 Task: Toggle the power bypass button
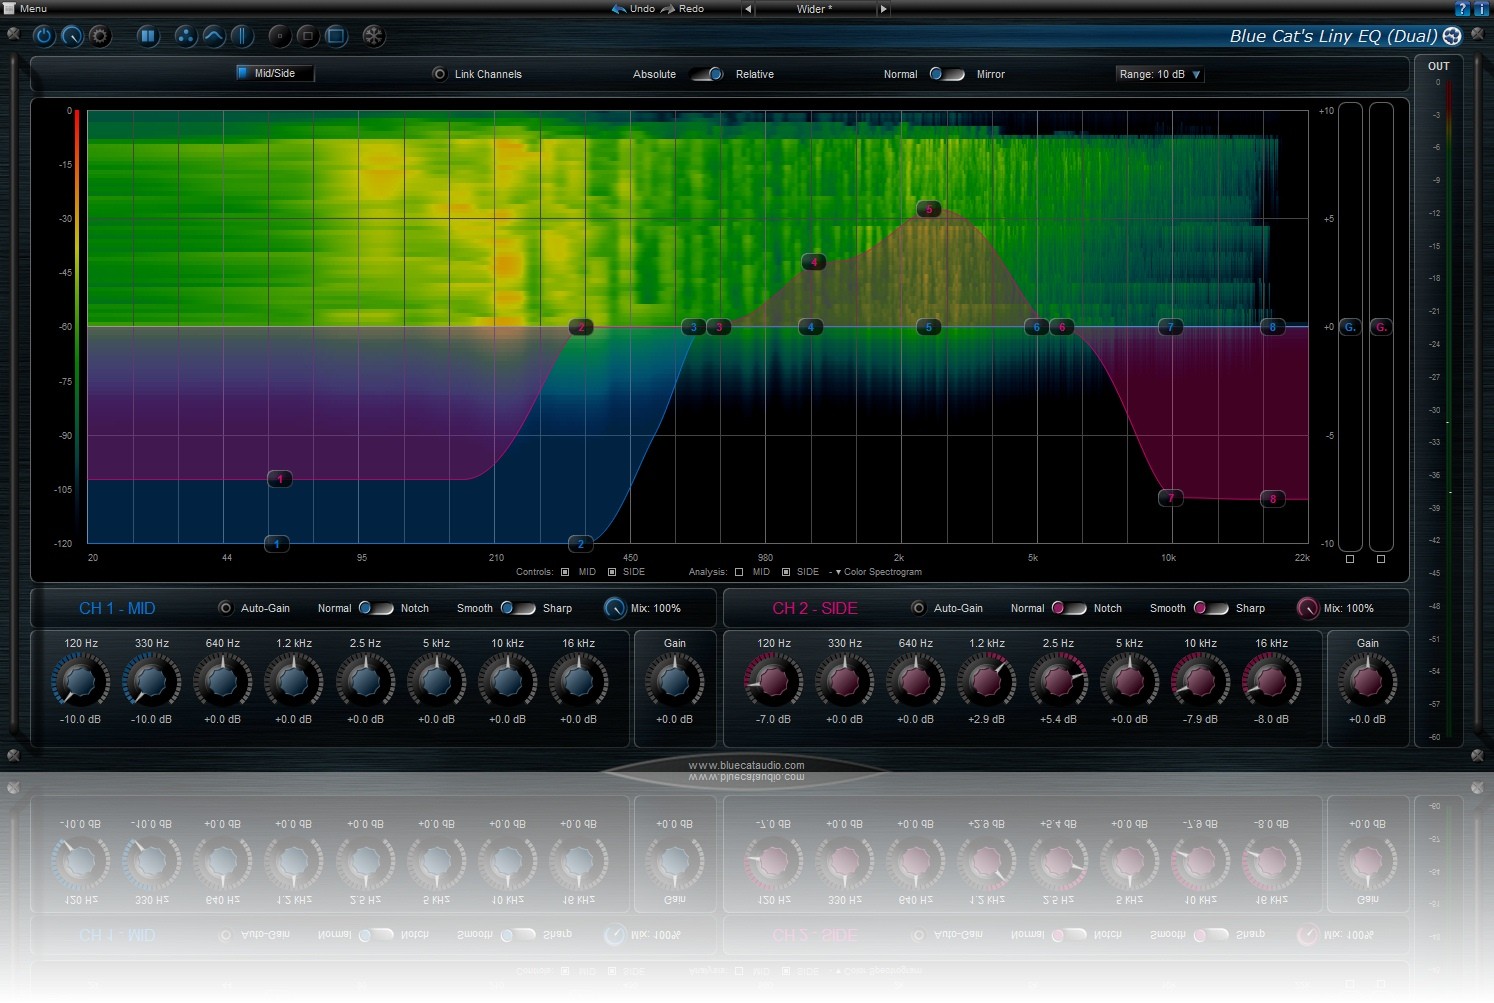click(x=44, y=36)
